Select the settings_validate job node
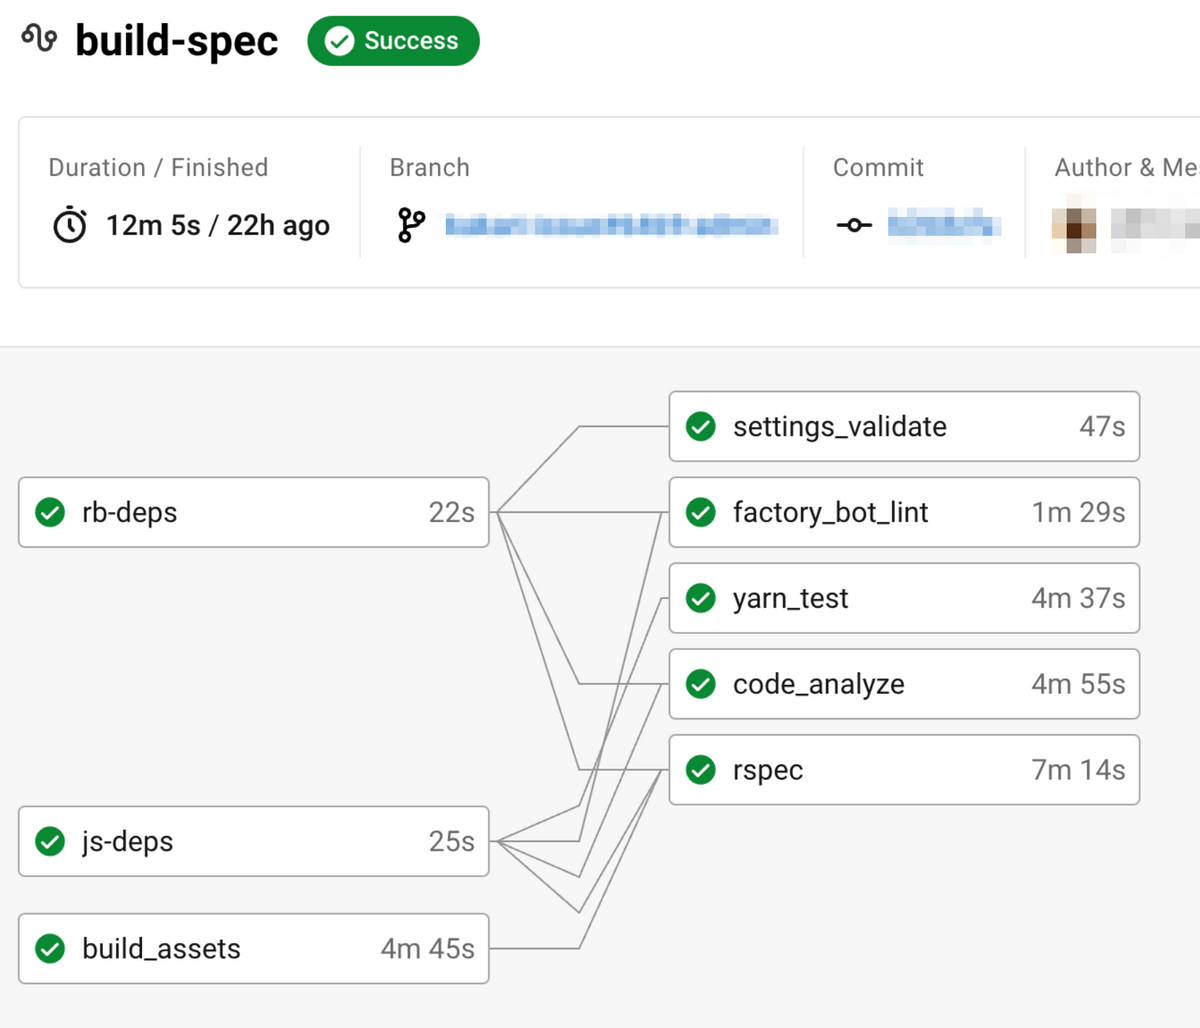The width and height of the screenshot is (1200, 1028). click(x=903, y=426)
